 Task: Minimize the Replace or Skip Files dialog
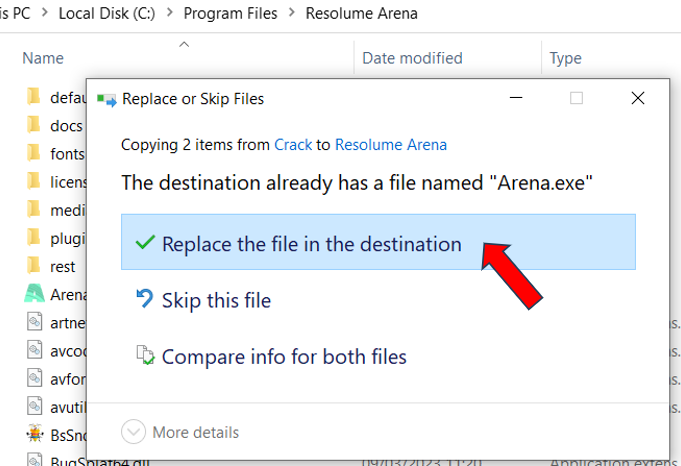[516, 98]
